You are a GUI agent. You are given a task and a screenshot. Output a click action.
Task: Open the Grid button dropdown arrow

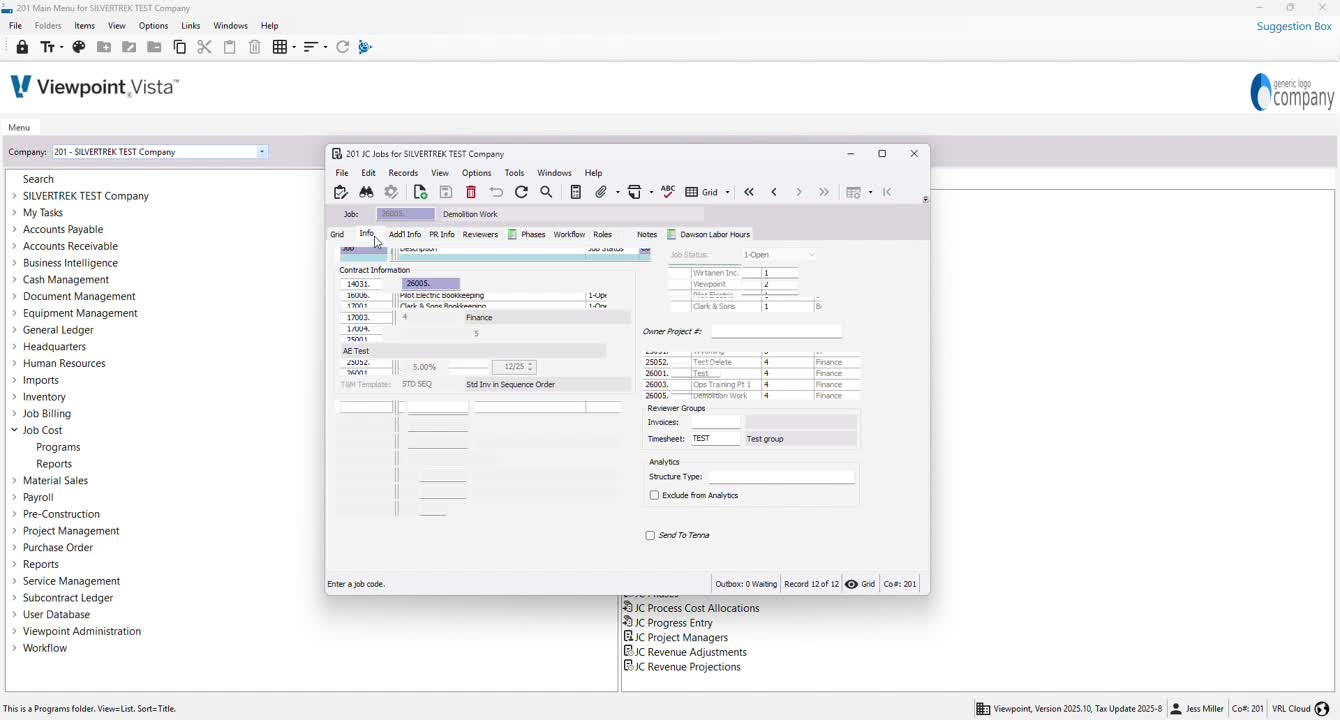(x=727, y=192)
